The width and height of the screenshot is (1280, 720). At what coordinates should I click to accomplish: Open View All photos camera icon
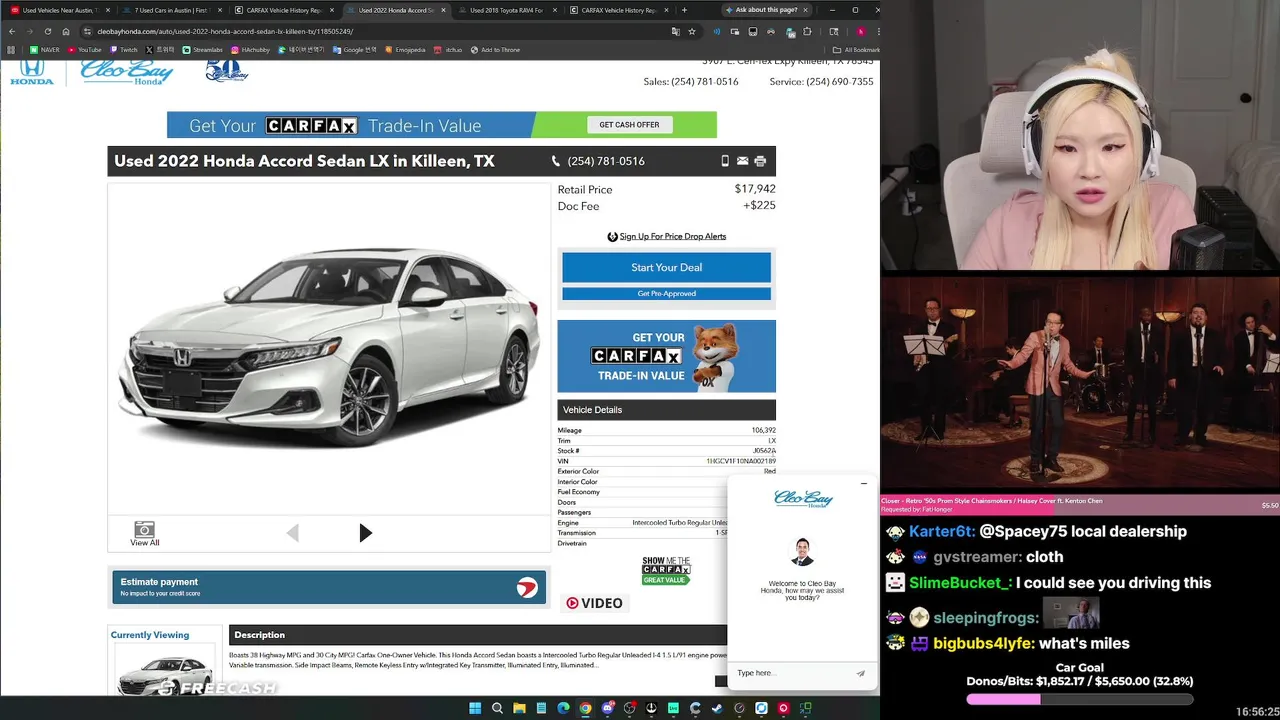pos(144,533)
